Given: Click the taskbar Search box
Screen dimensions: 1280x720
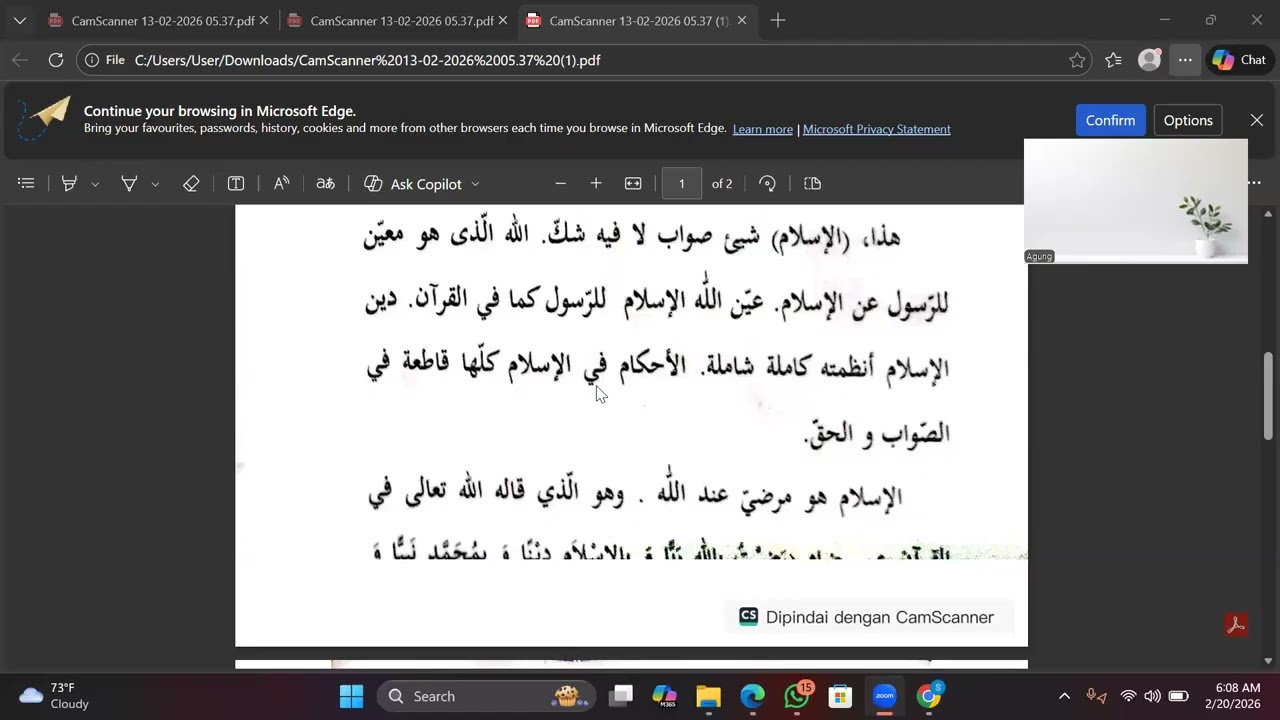Looking at the screenshot, I should (486, 696).
